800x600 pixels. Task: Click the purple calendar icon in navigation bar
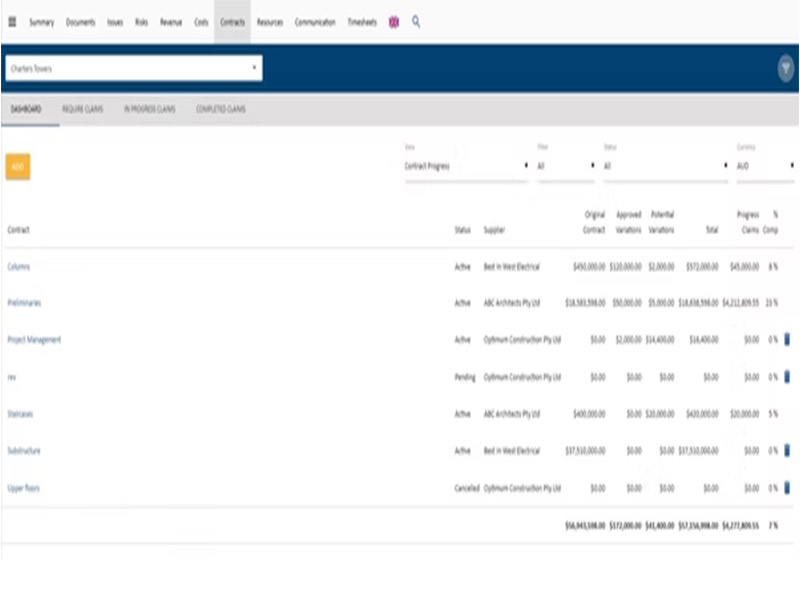click(394, 22)
